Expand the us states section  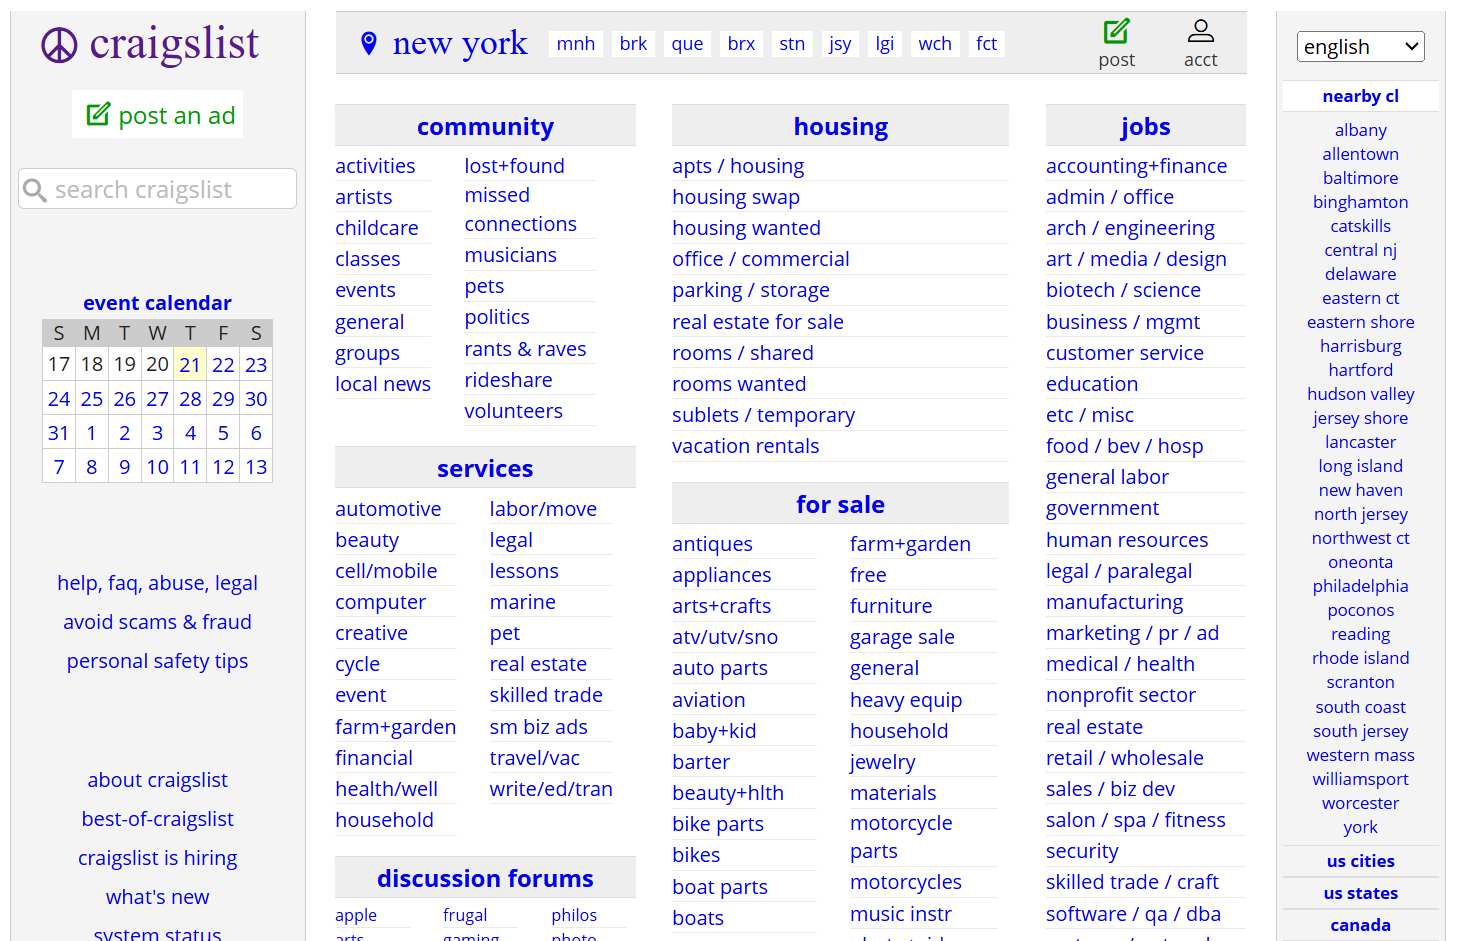(1360, 893)
